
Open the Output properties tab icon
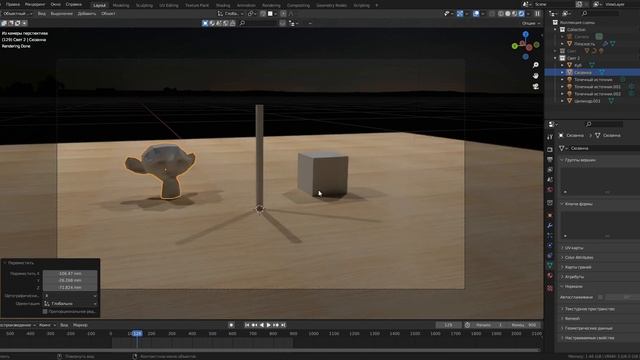point(550,160)
